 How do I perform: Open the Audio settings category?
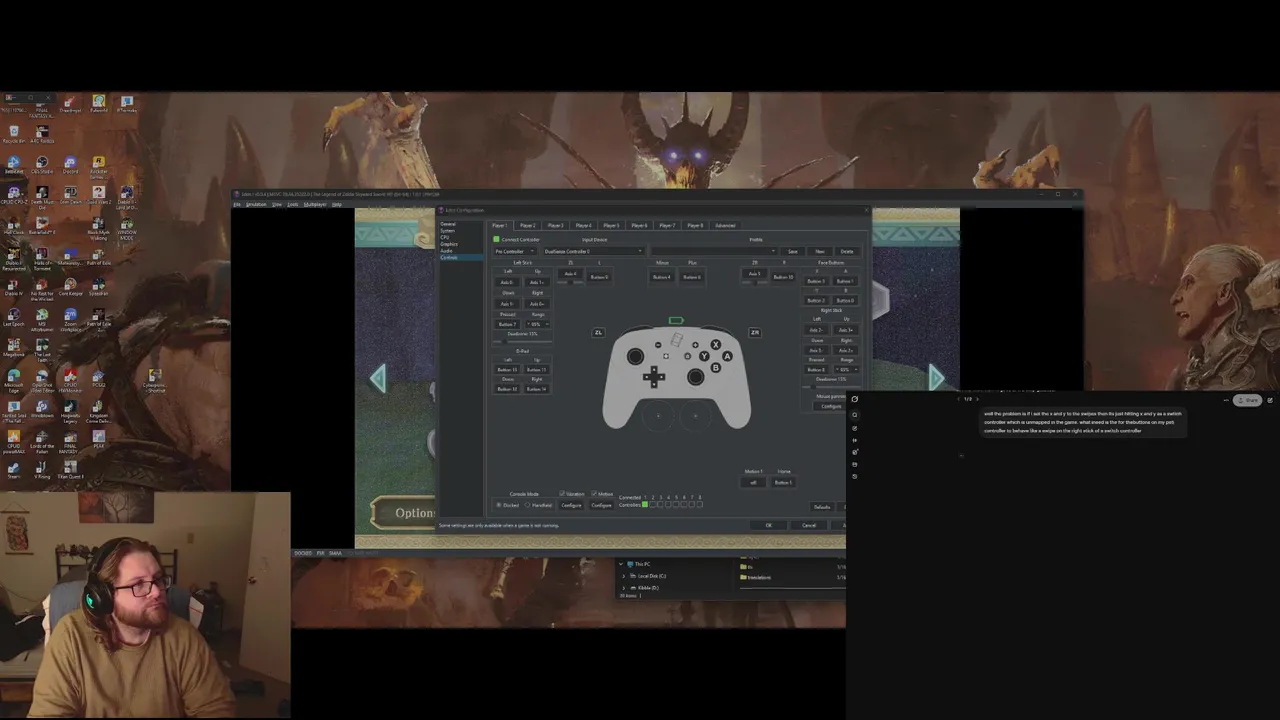[x=446, y=251]
